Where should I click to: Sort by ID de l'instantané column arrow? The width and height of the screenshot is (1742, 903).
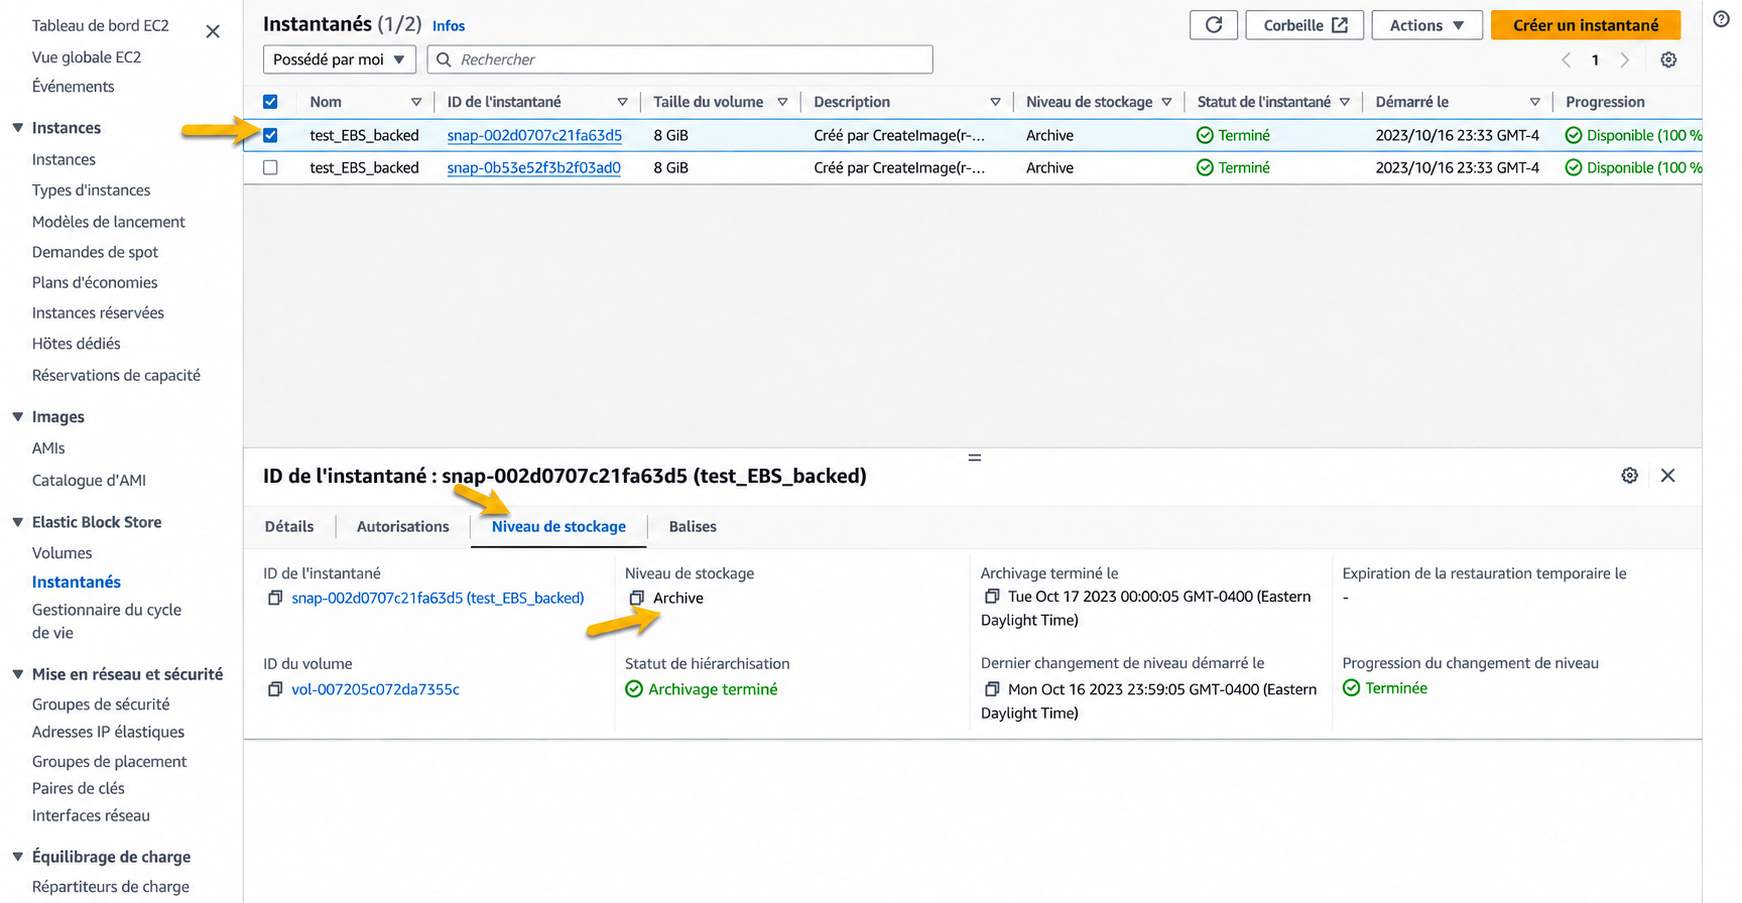[622, 102]
